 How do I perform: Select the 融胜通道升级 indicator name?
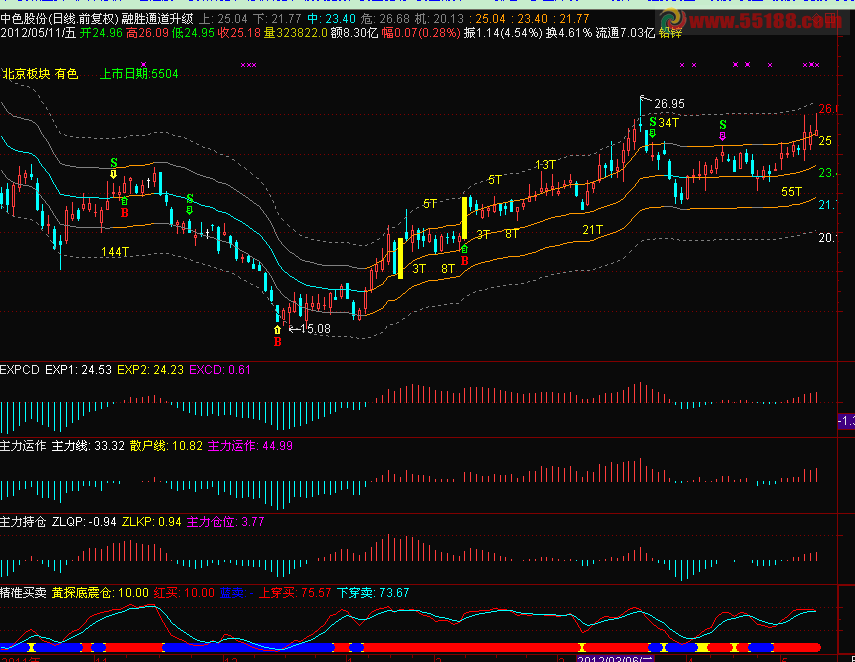coord(157,19)
